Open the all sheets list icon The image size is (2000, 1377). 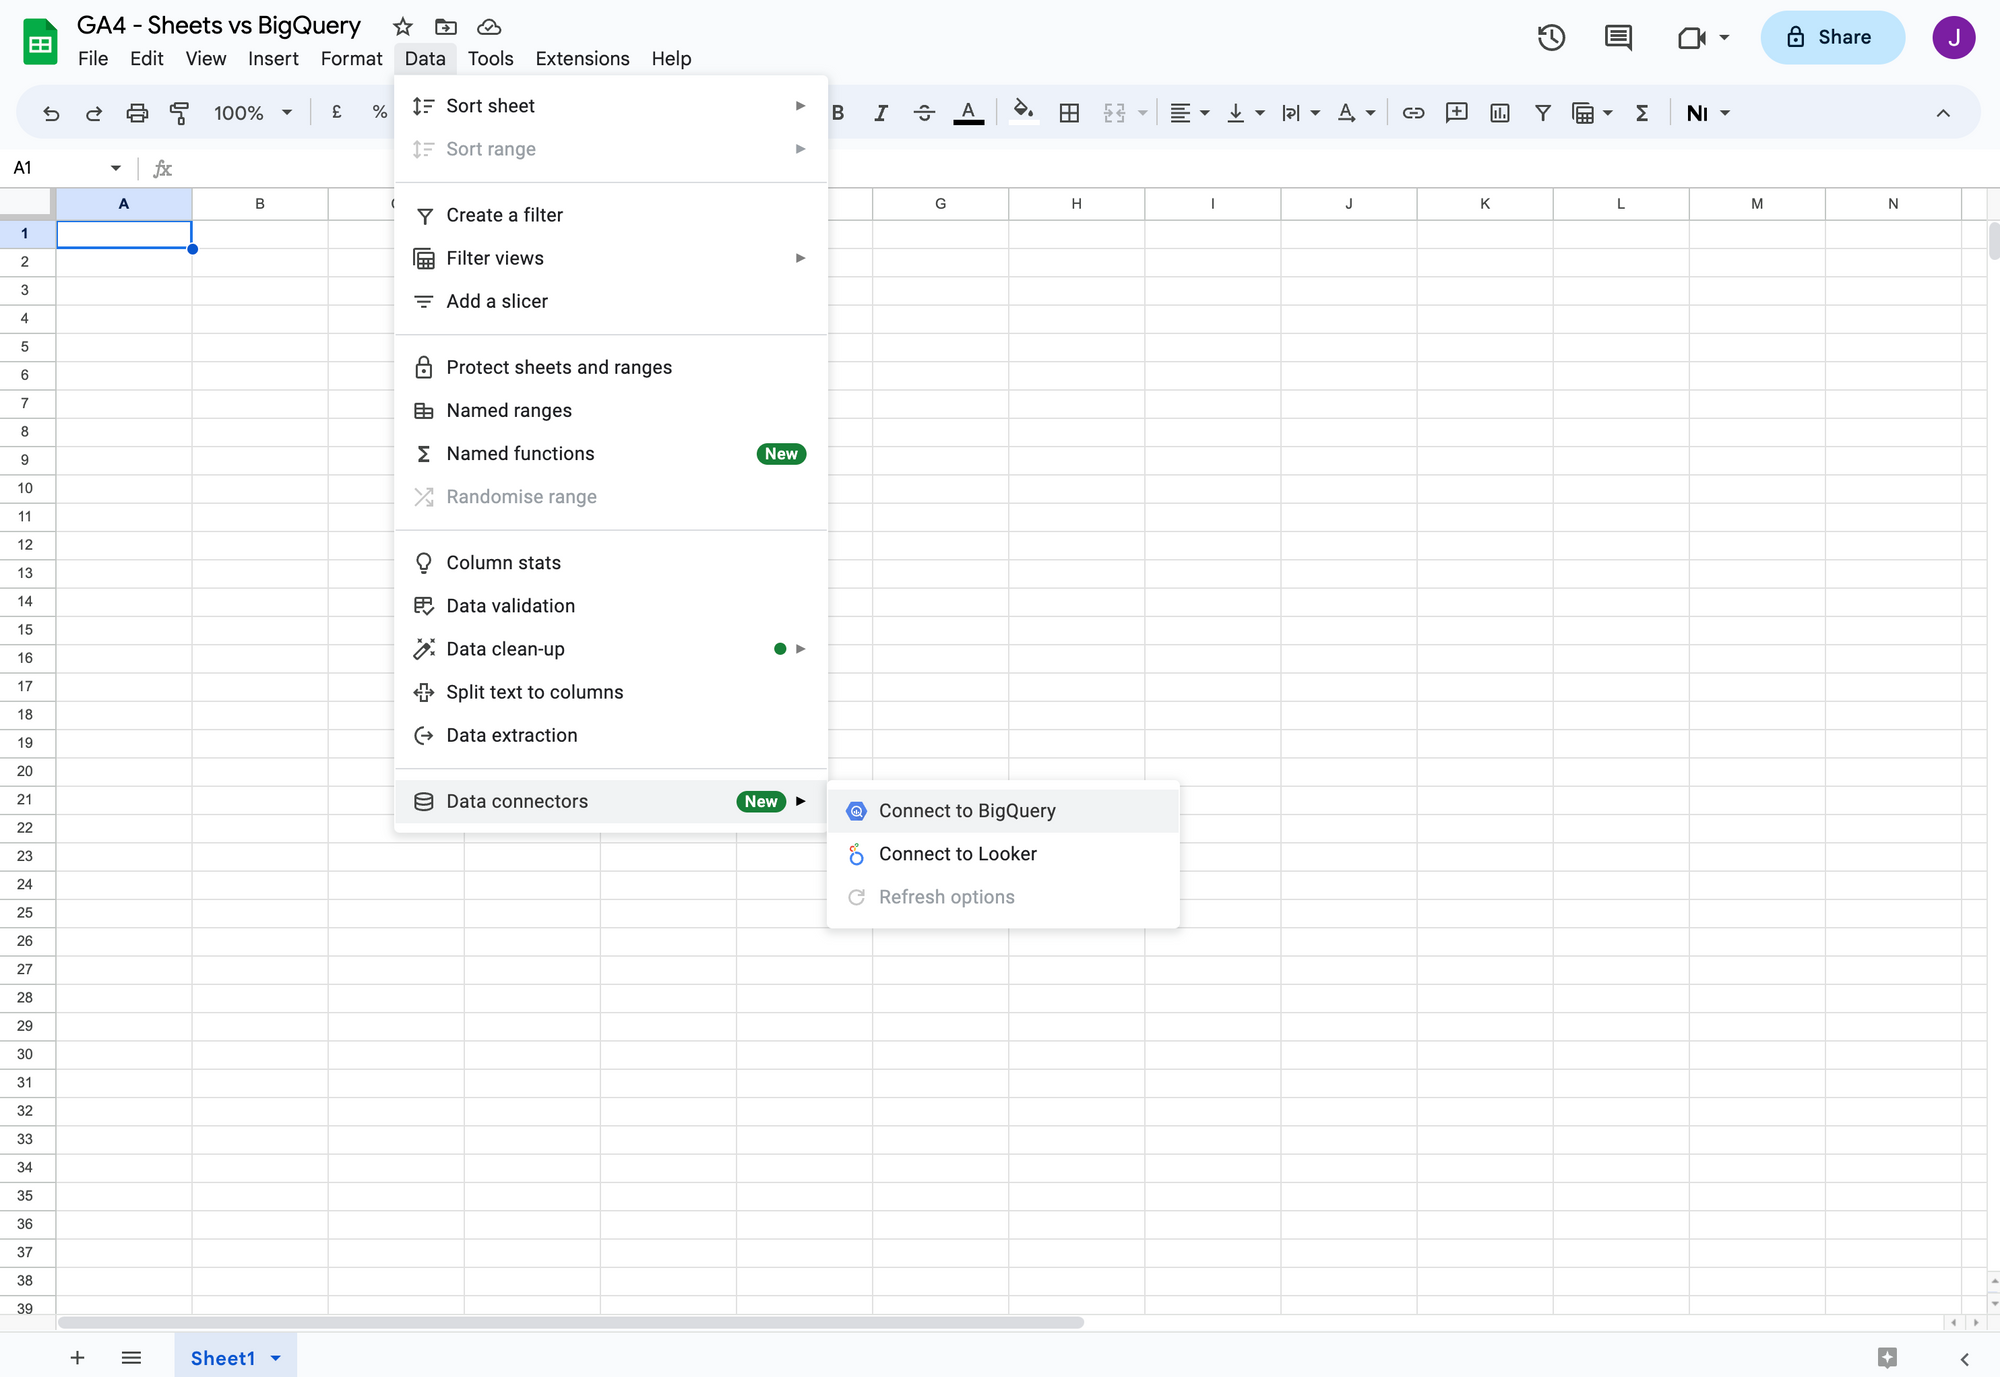[131, 1357]
